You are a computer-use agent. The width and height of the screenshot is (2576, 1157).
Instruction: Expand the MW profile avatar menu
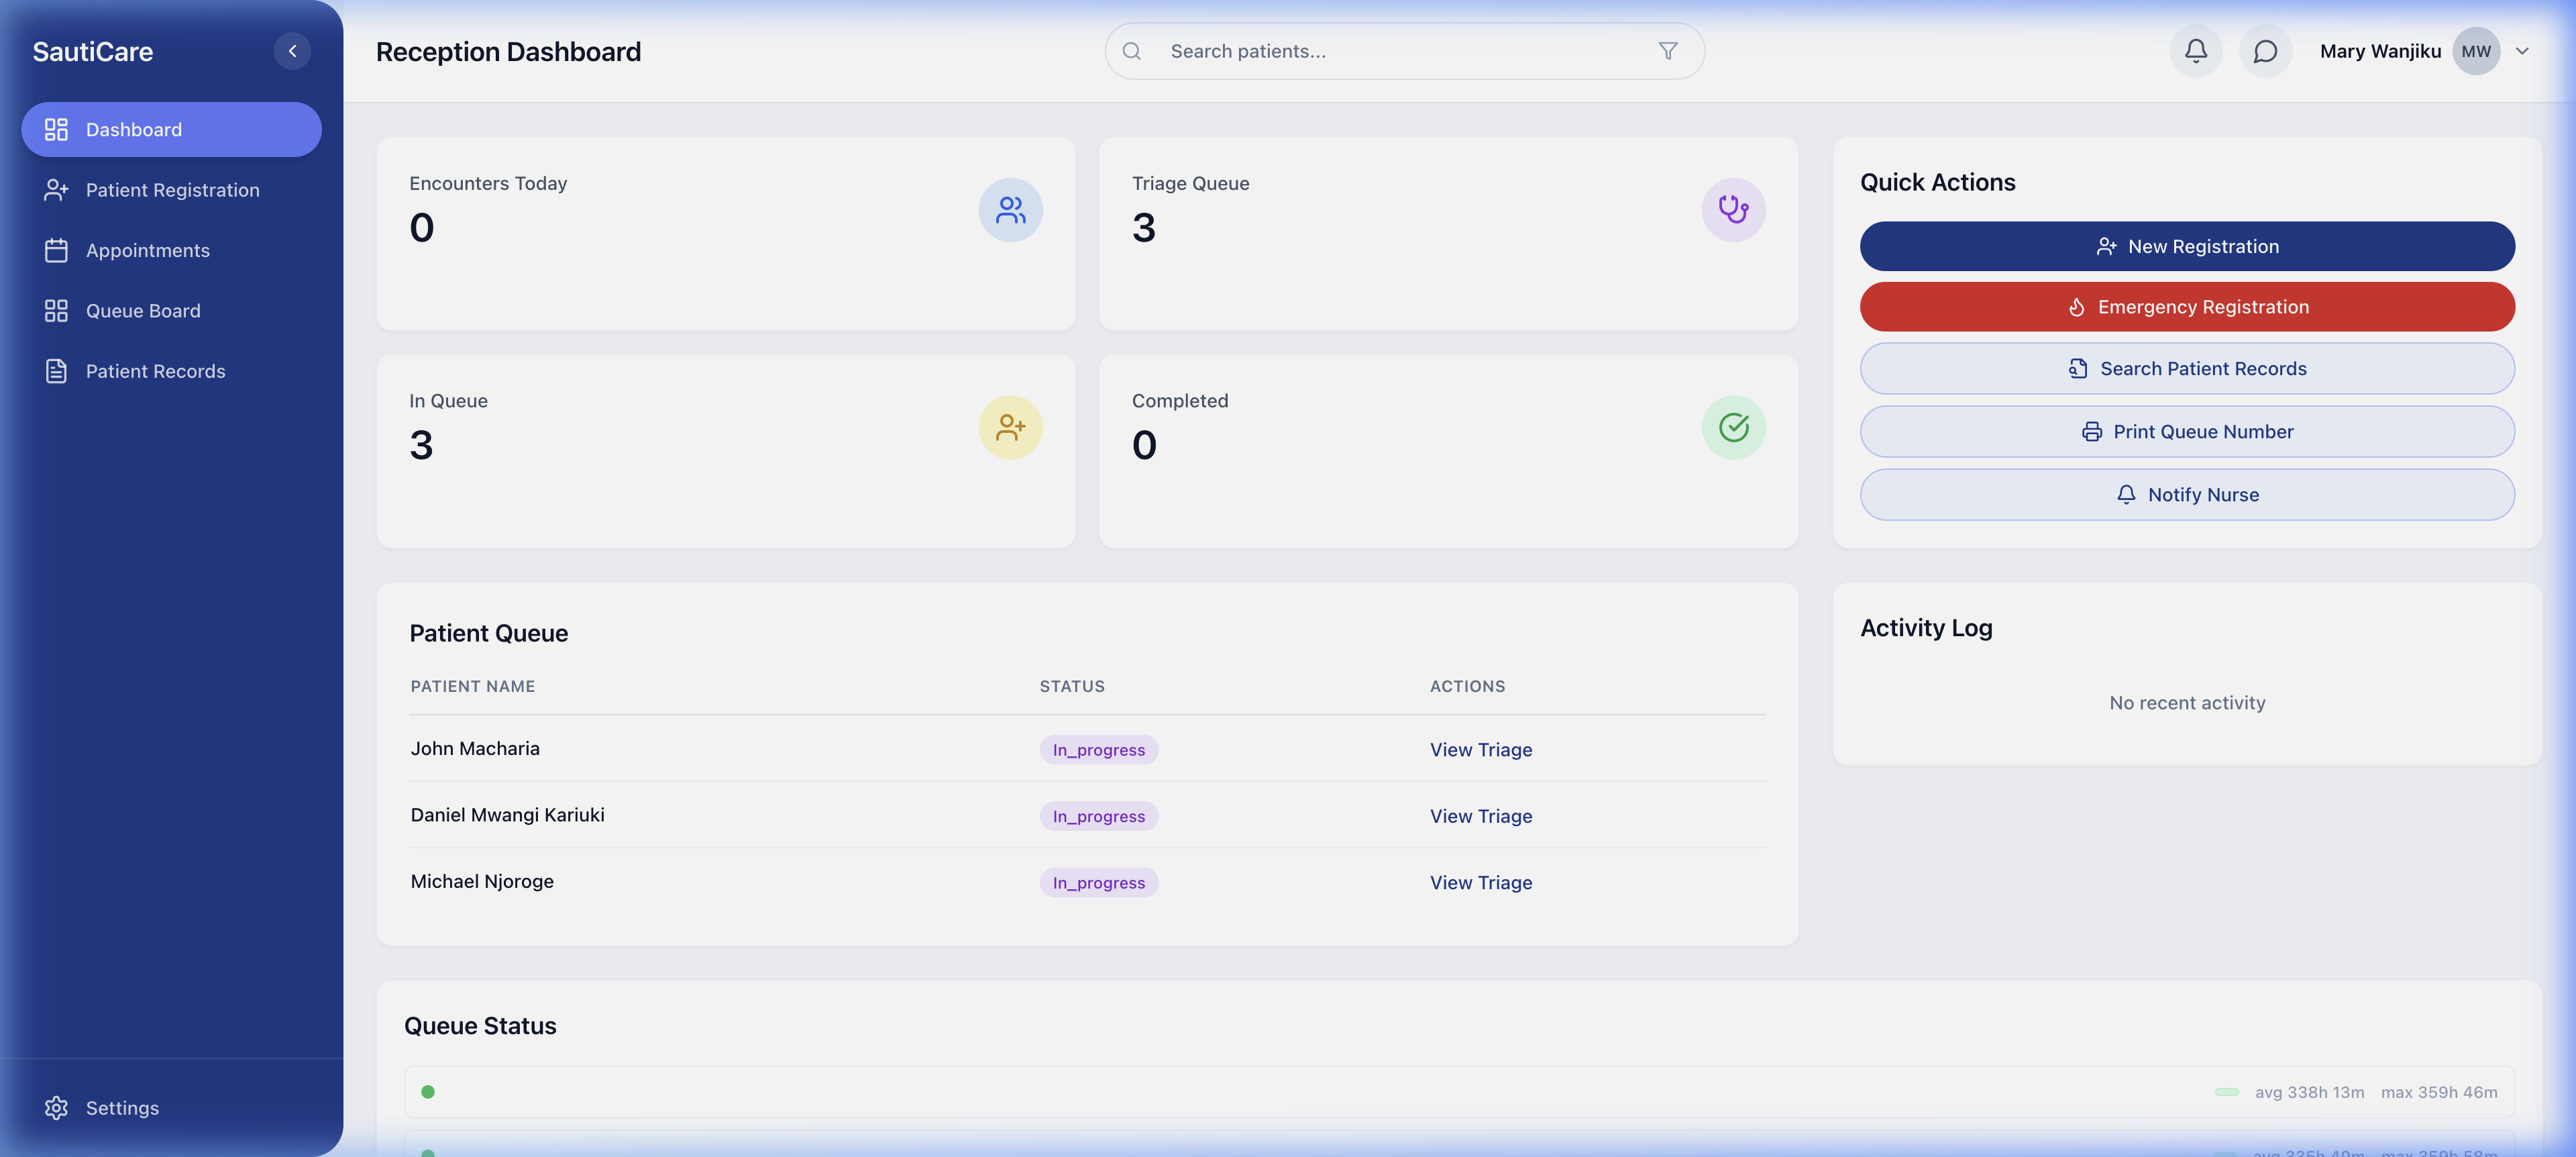pos(2476,50)
